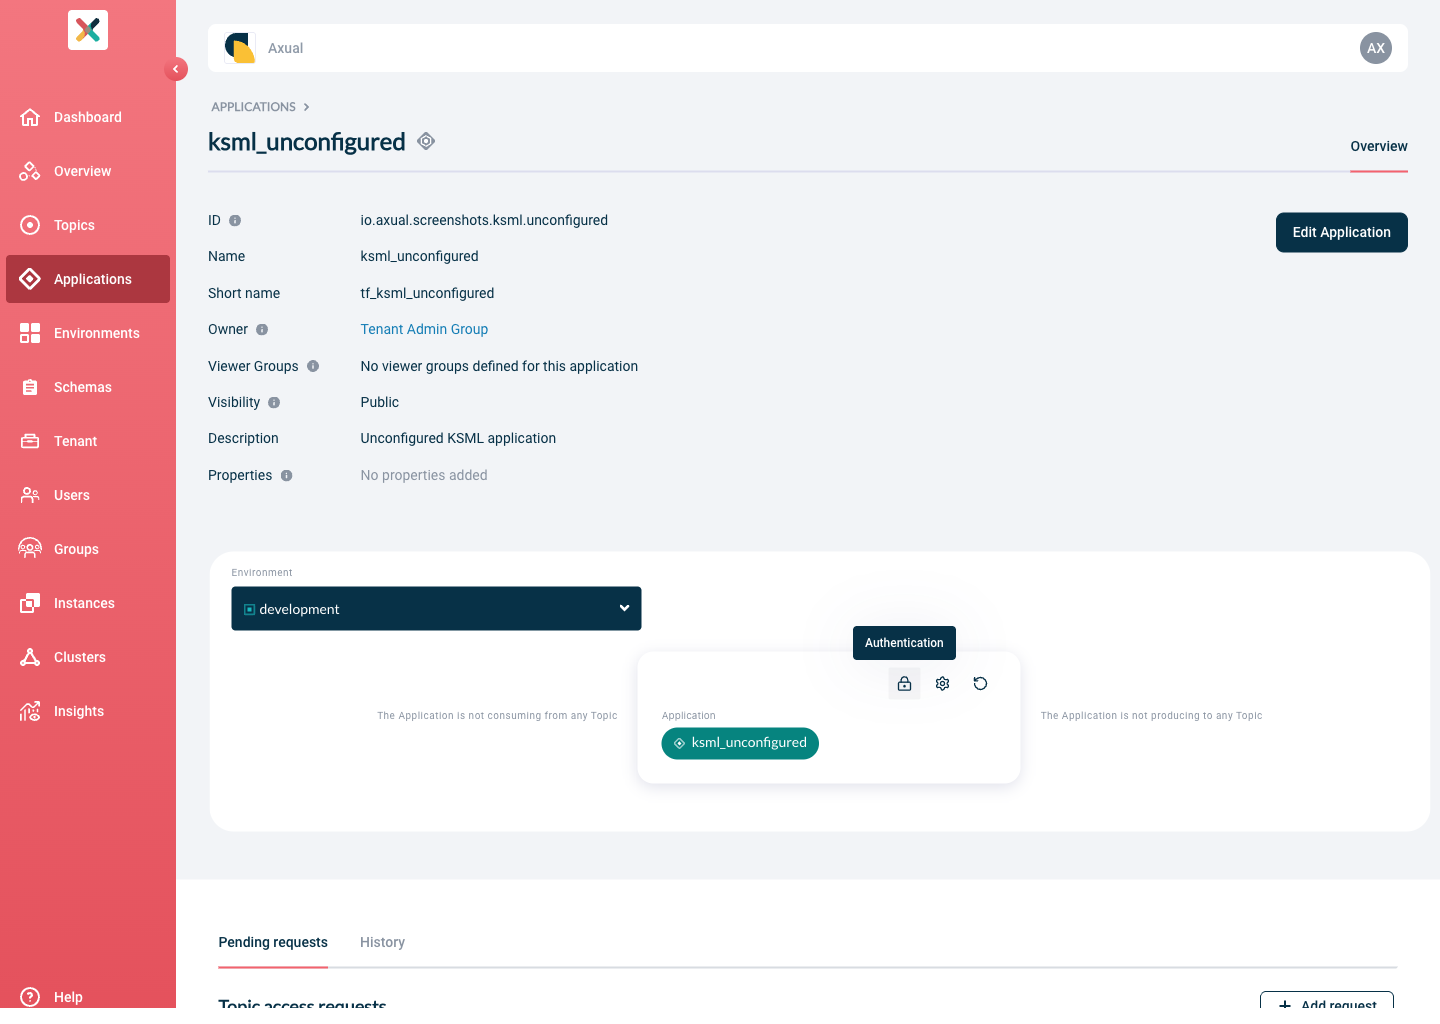
Task: Click the Topics circle icon
Action: [30, 225]
